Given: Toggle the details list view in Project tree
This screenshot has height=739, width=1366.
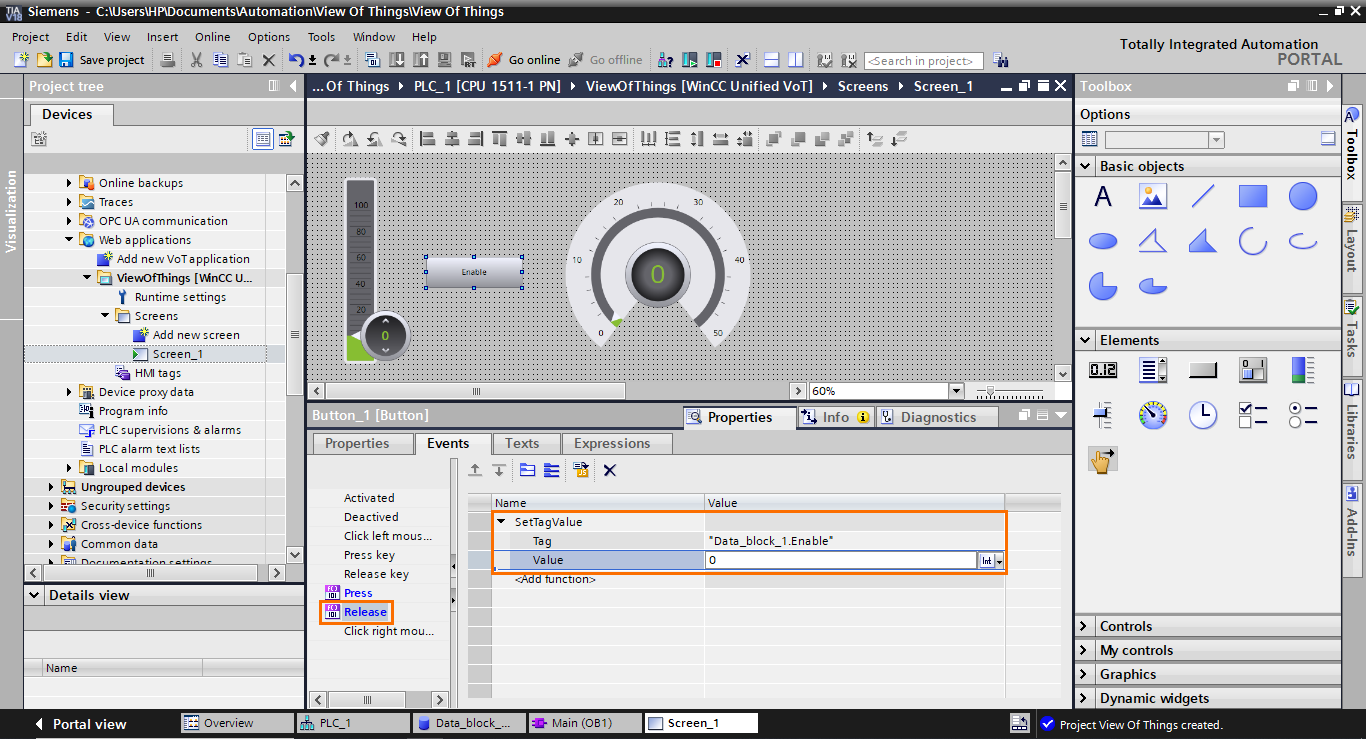Looking at the screenshot, I should tap(263, 139).
